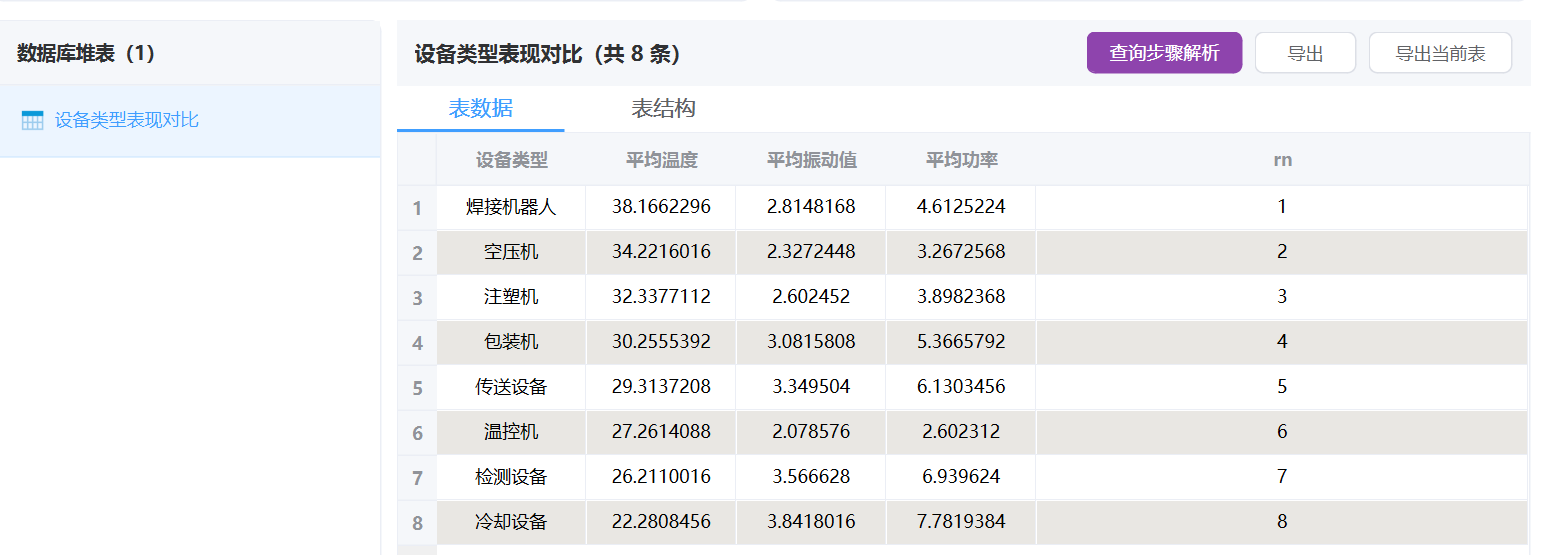The width and height of the screenshot is (1541, 555).
Task: Click the 设备类型 column header
Action: tap(511, 160)
